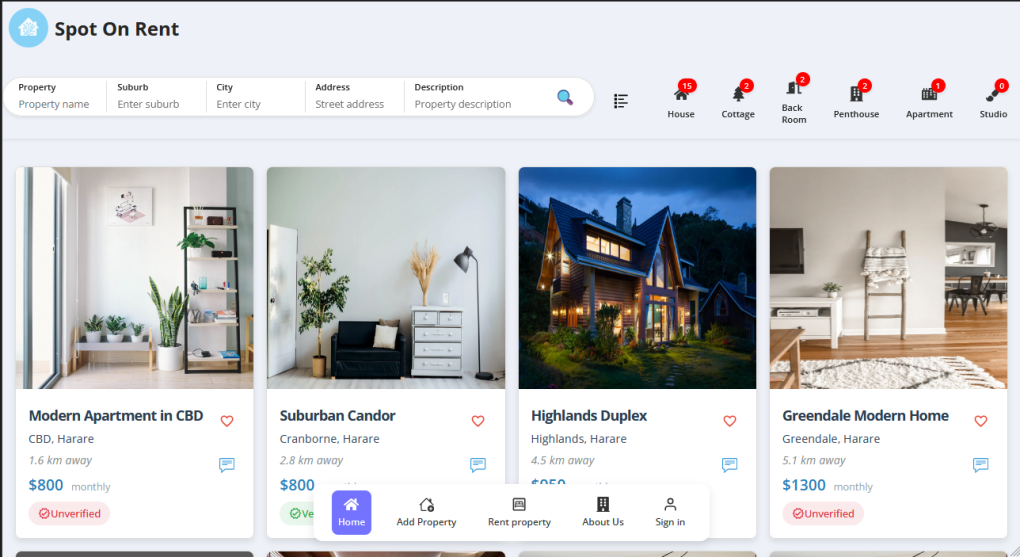The width and height of the screenshot is (1020, 557).
Task: Click the Spot On Rent title text
Action: tap(116, 29)
